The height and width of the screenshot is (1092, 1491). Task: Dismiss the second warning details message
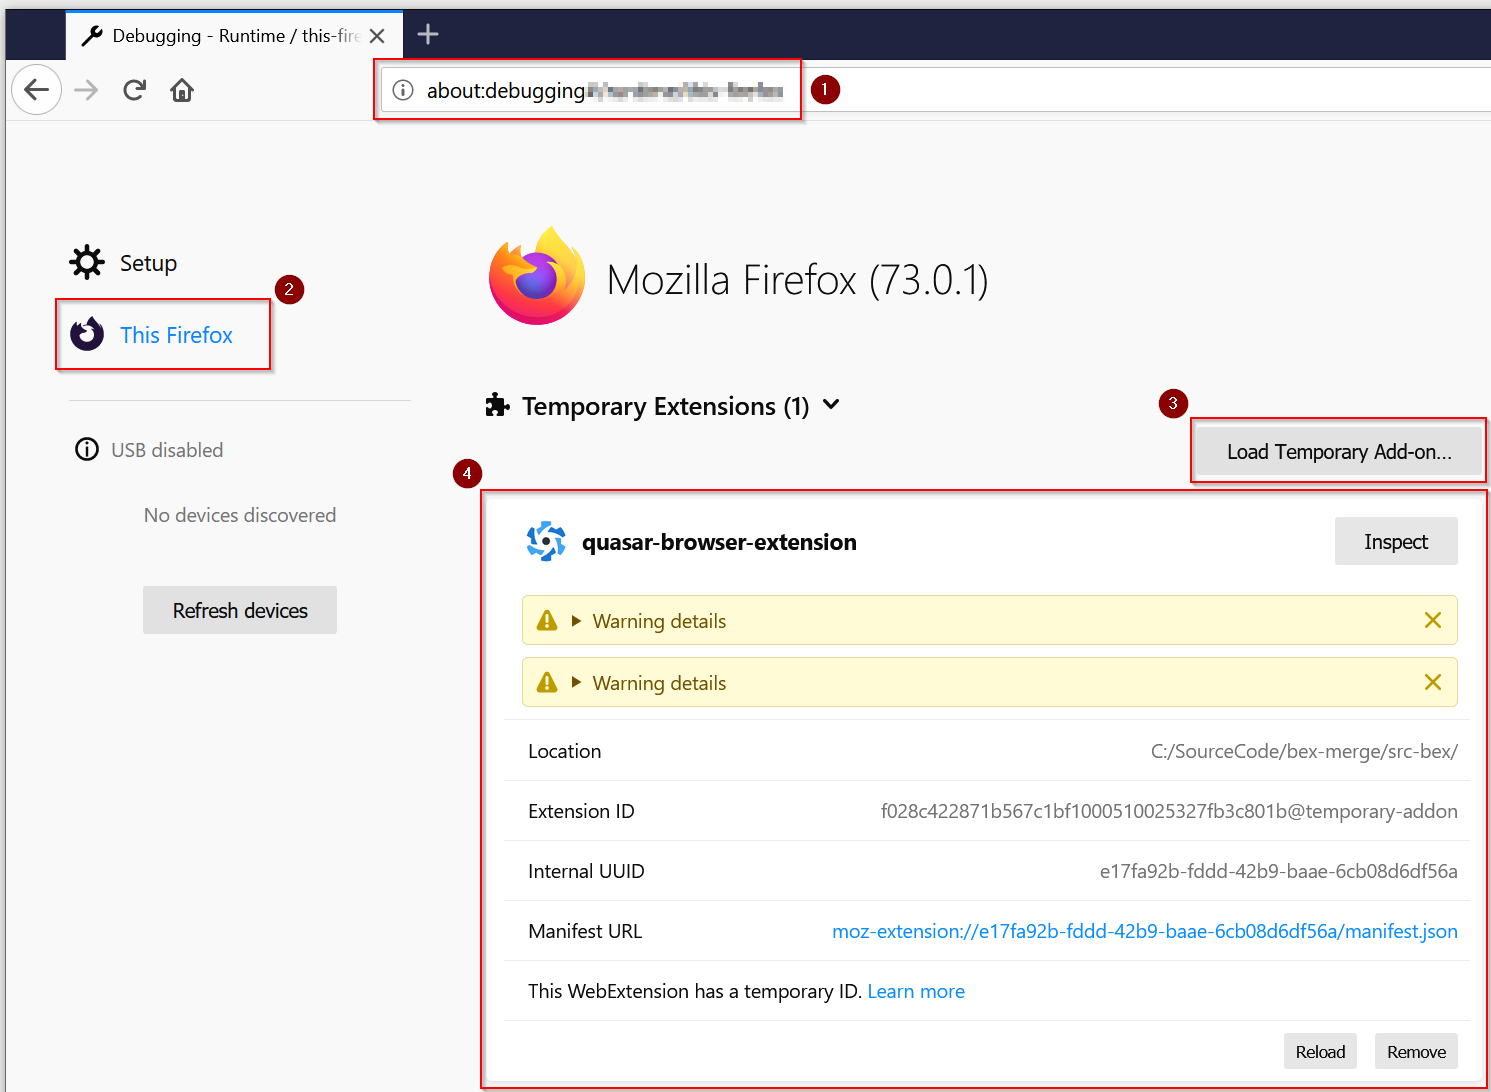pos(1432,683)
